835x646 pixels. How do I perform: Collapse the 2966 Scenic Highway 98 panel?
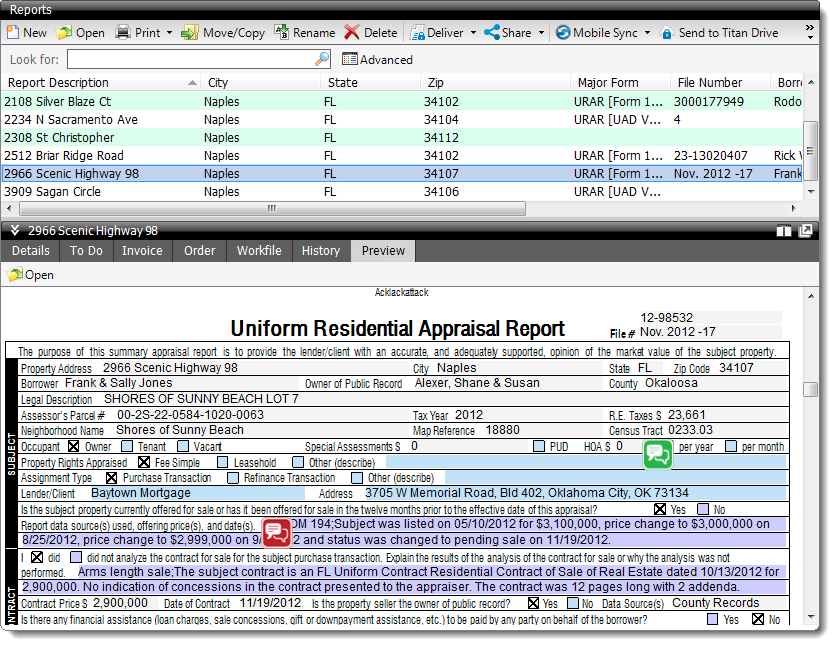(15, 231)
